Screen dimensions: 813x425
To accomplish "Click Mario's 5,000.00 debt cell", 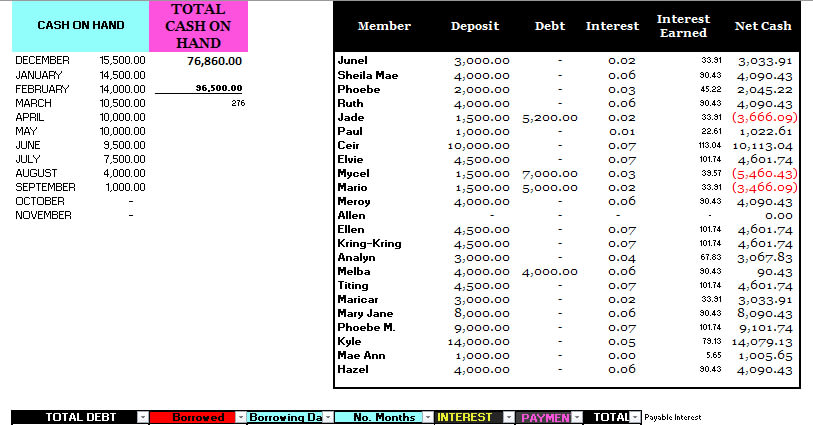I will coord(550,188).
